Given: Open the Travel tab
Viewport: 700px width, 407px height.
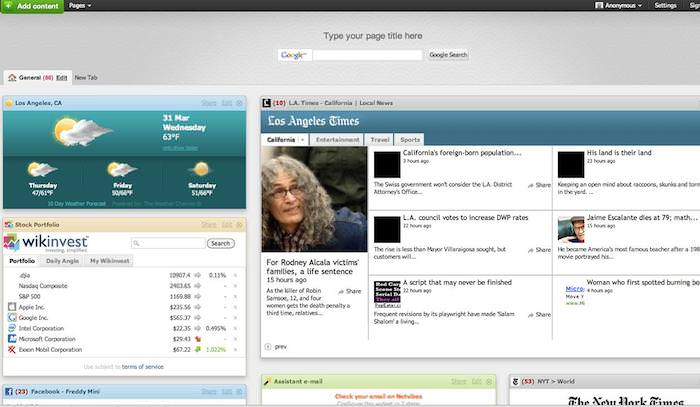Looking at the screenshot, I should click(380, 140).
